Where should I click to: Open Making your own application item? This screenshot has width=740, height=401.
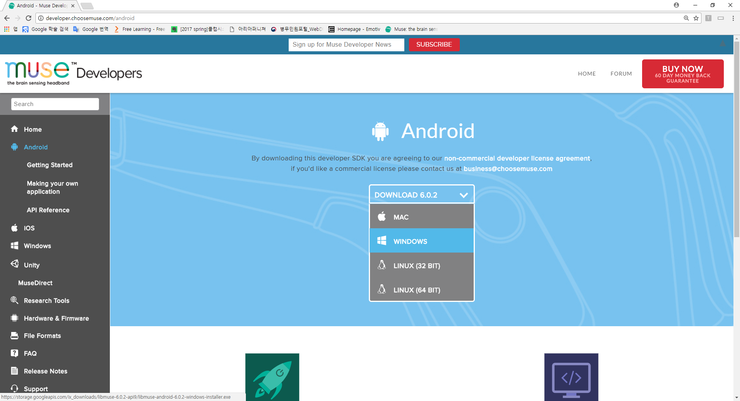click(x=52, y=187)
